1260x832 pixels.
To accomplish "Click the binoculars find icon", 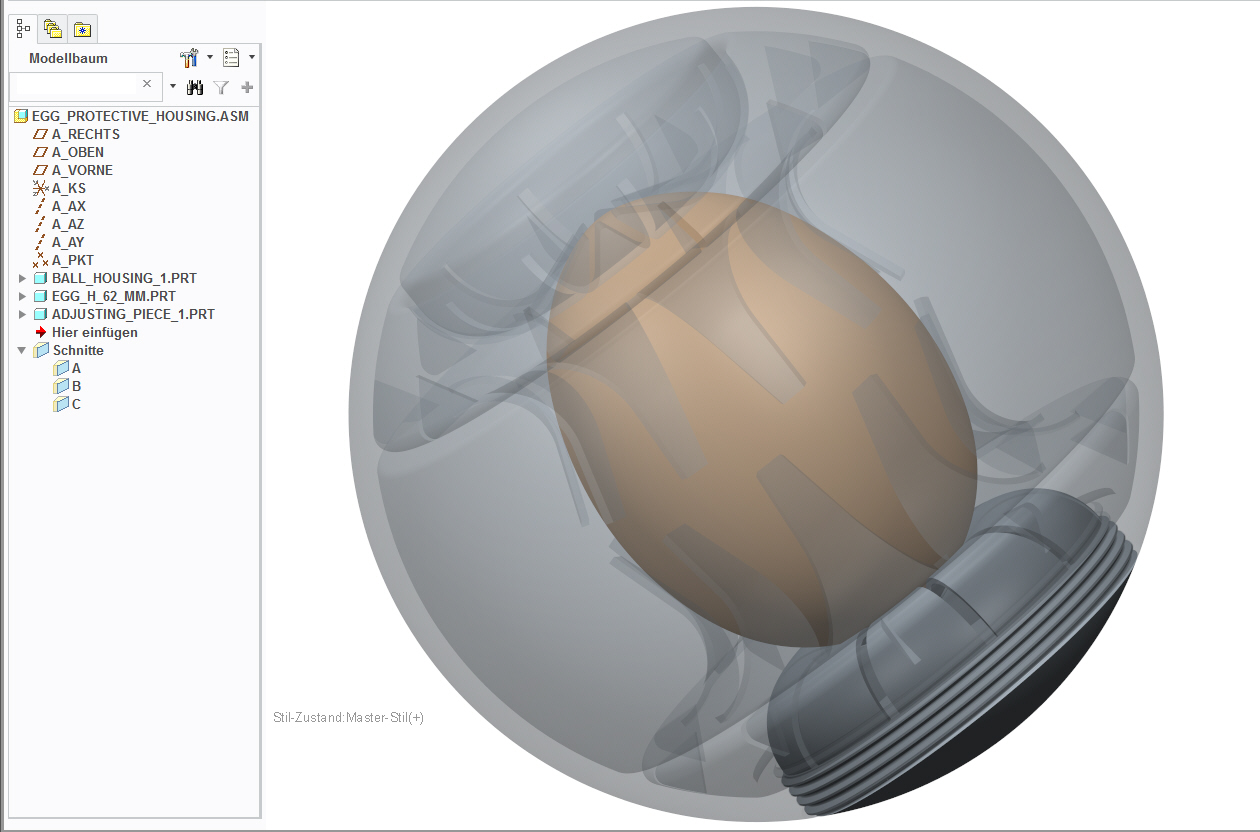I will tap(195, 87).
